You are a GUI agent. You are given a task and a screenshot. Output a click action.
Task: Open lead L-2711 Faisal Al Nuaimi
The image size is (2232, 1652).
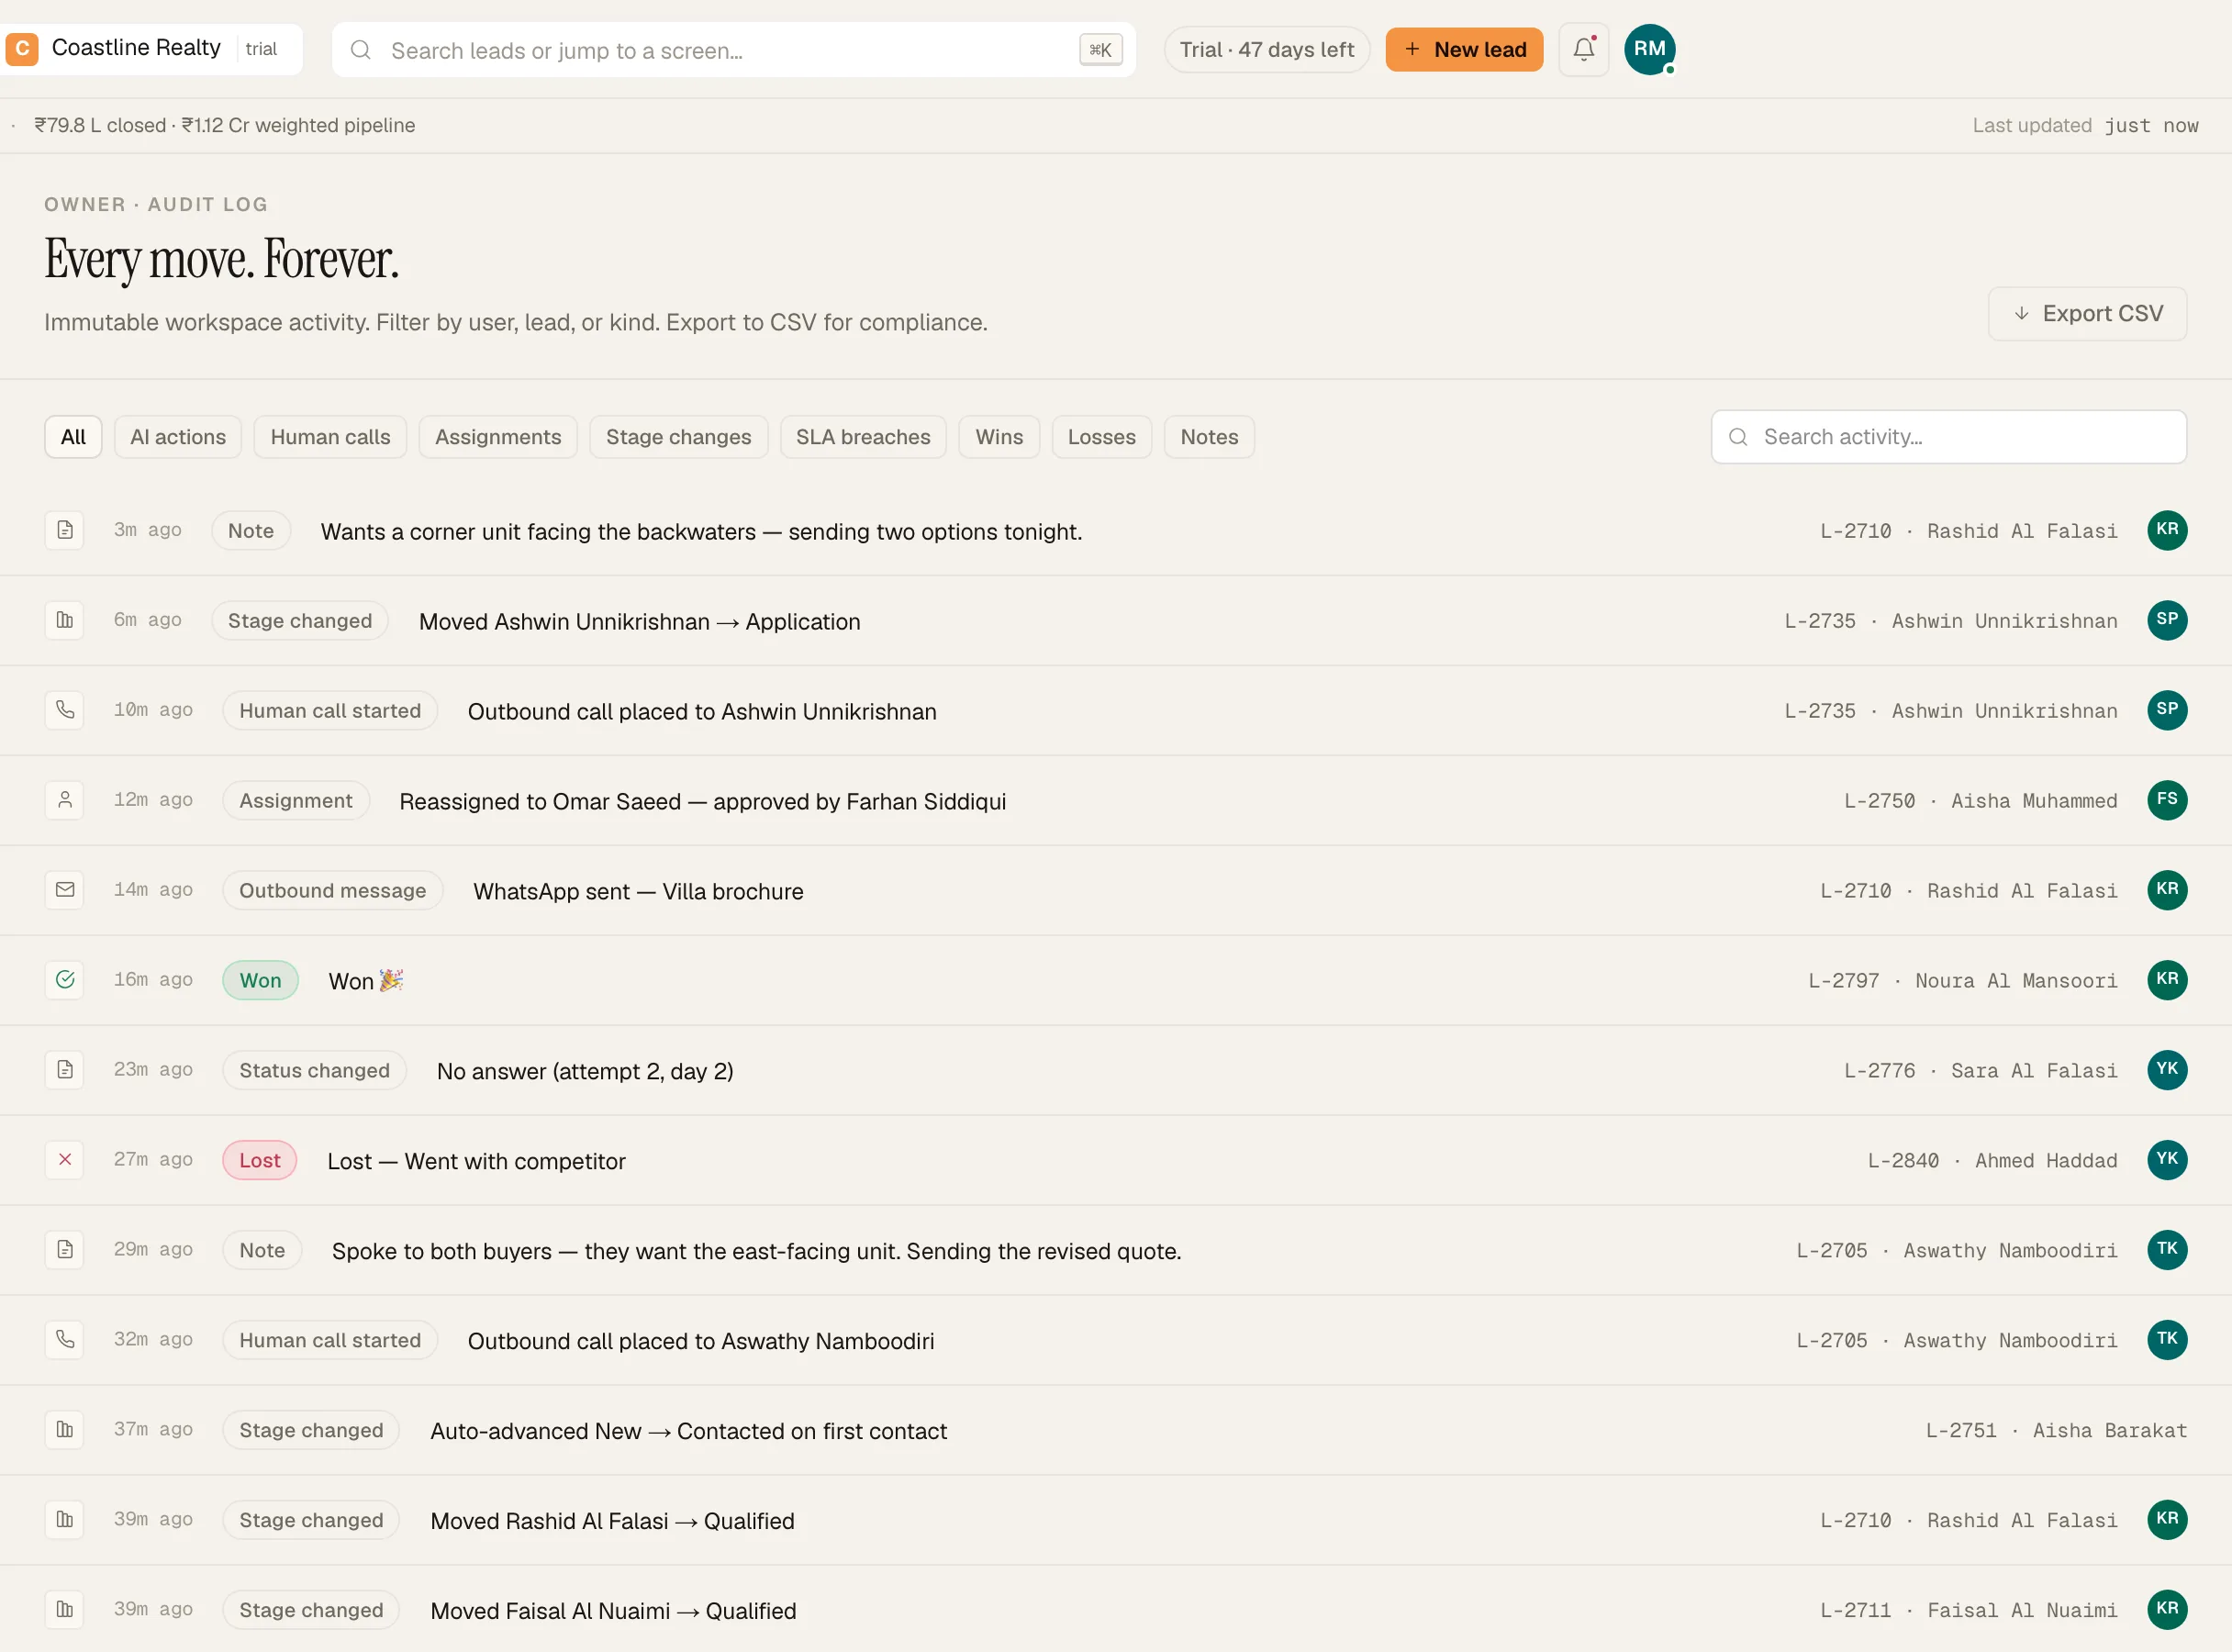1968,1610
